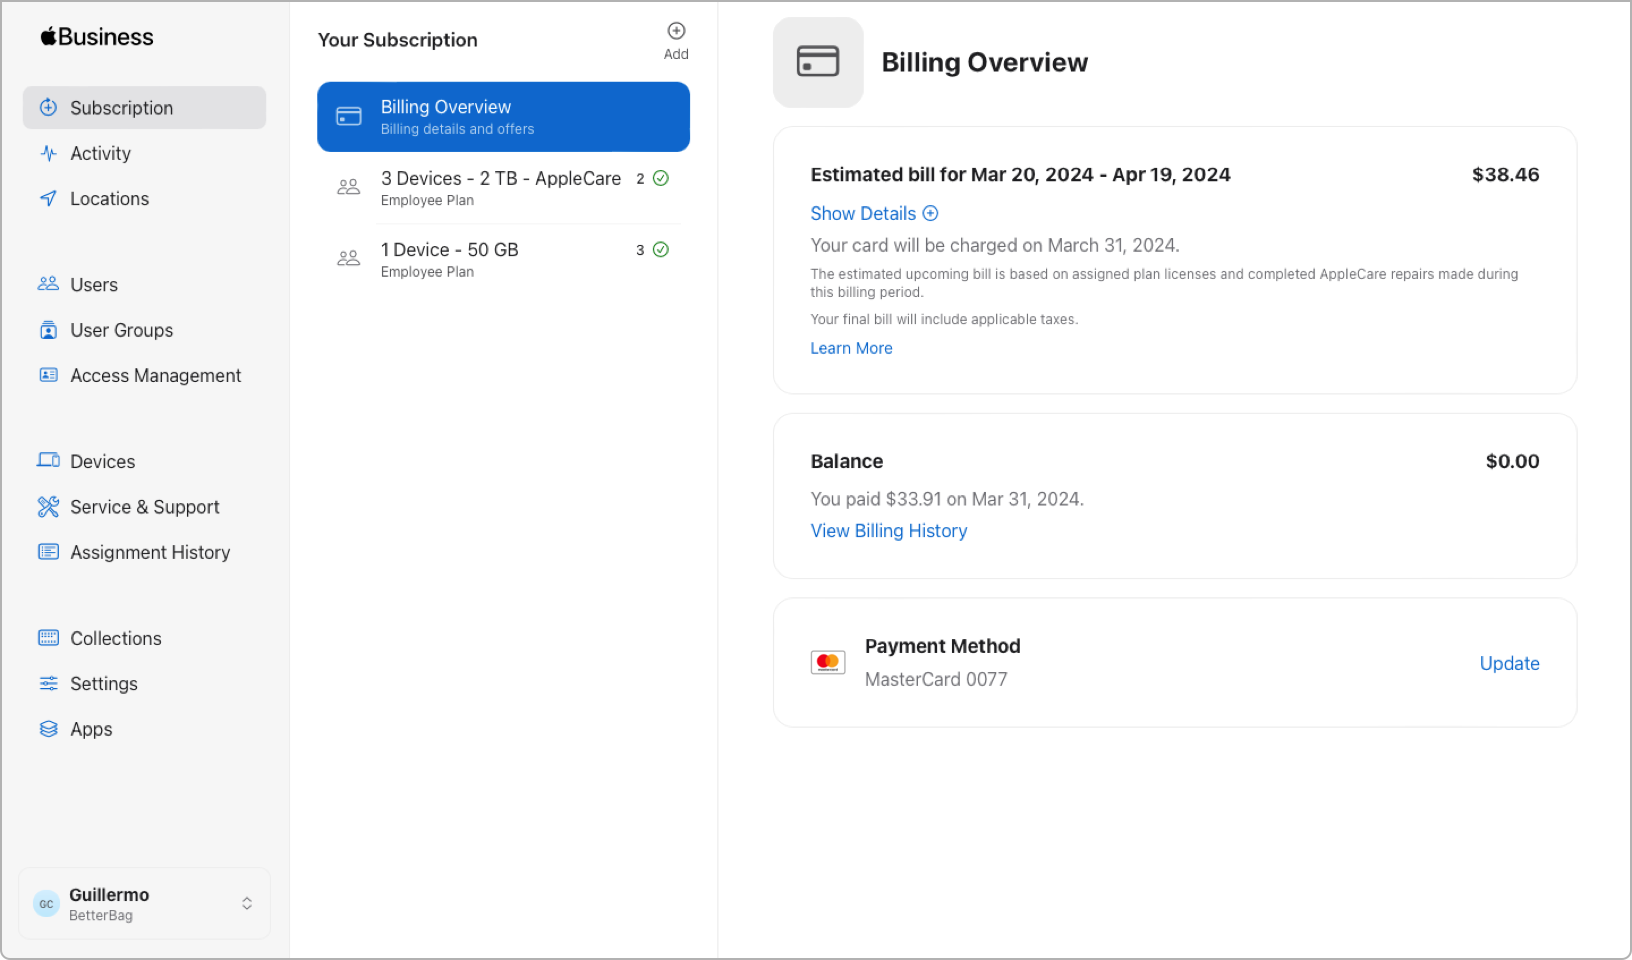Image resolution: width=1632 pixels, height=960 pixels.
Task: Open Service & Support
Action: 144,507
